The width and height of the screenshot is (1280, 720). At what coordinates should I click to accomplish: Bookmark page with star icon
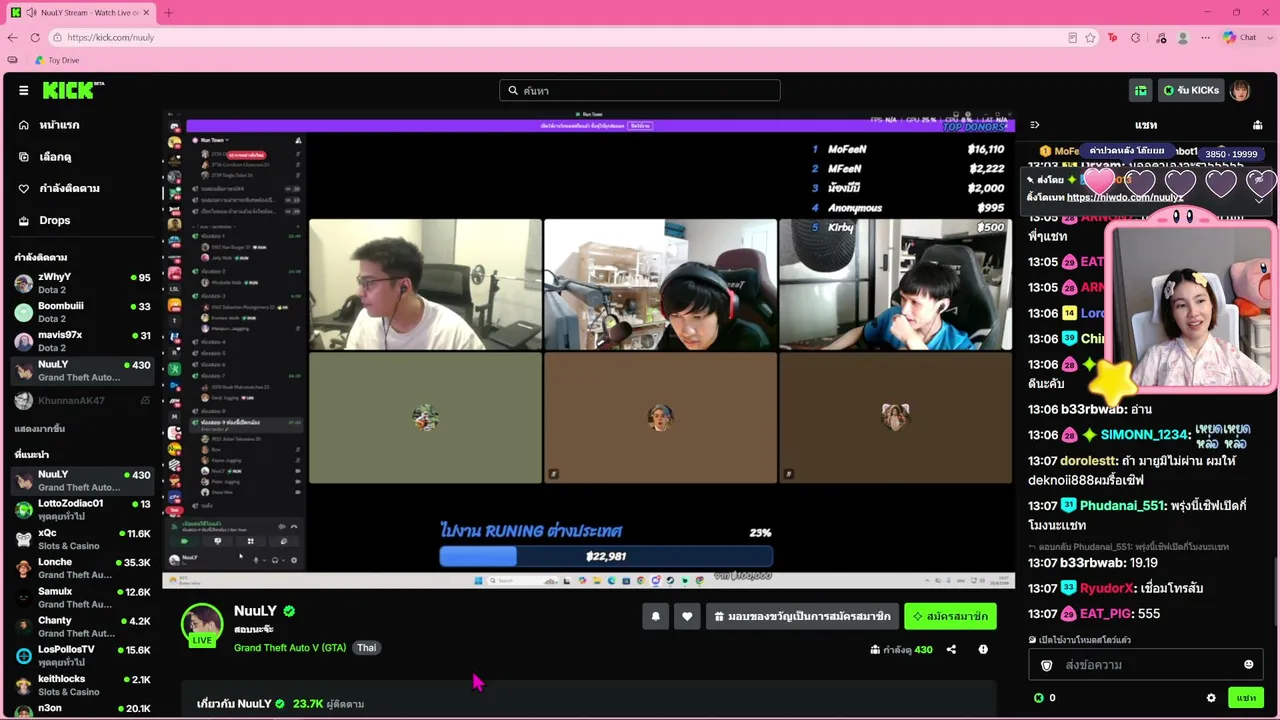(x=1091, y=37)
